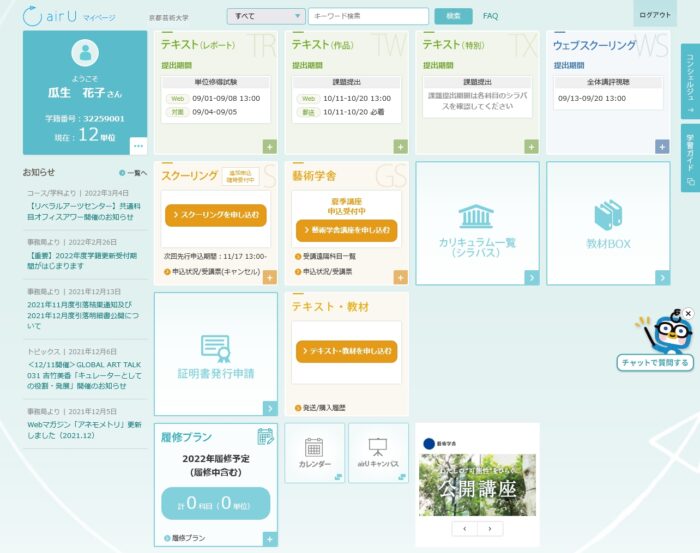Click the 履修プラン notepad icon
Screen dimensions: 700x553
265,436
